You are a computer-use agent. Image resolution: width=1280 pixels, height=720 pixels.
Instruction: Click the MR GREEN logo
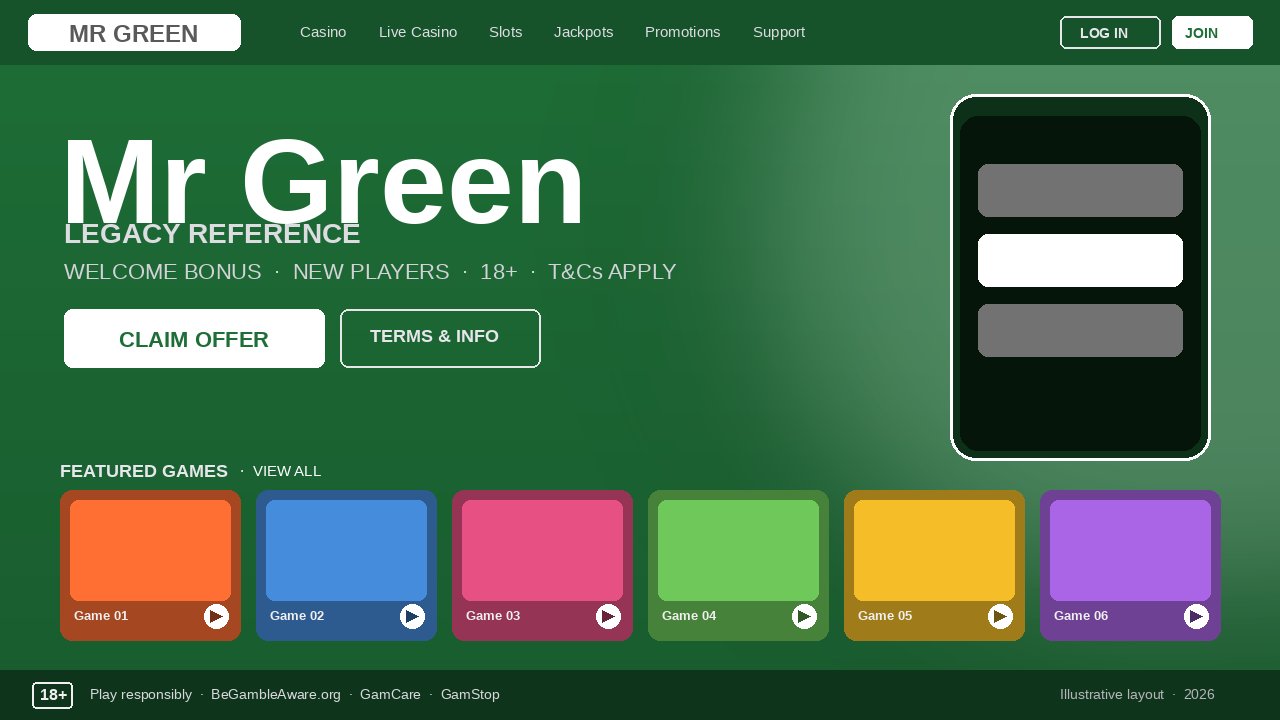pos(133,32)
